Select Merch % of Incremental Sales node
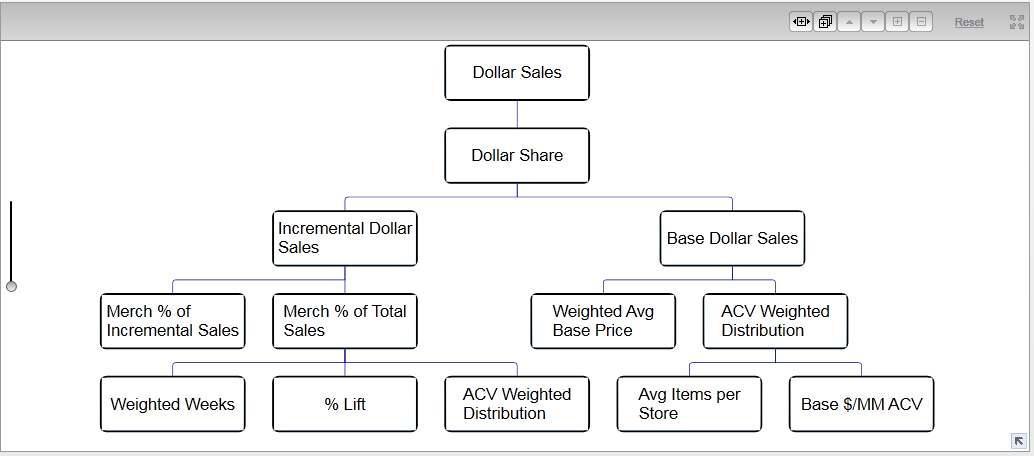 (173, 321)
